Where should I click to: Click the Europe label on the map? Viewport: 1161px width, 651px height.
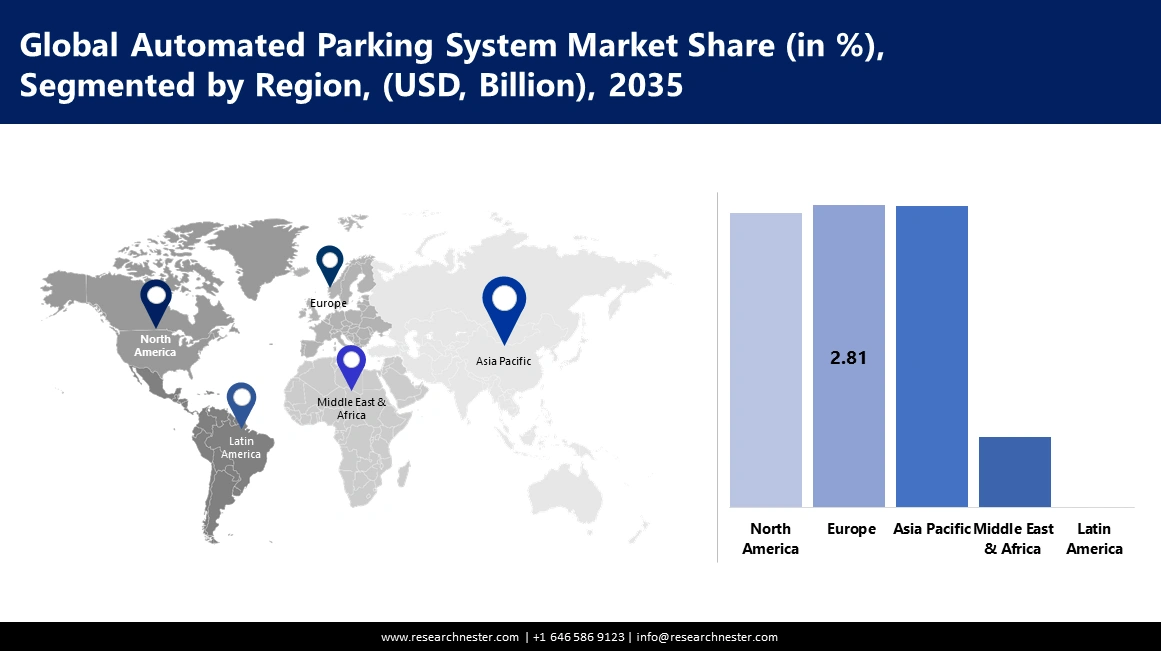(328, 304)
